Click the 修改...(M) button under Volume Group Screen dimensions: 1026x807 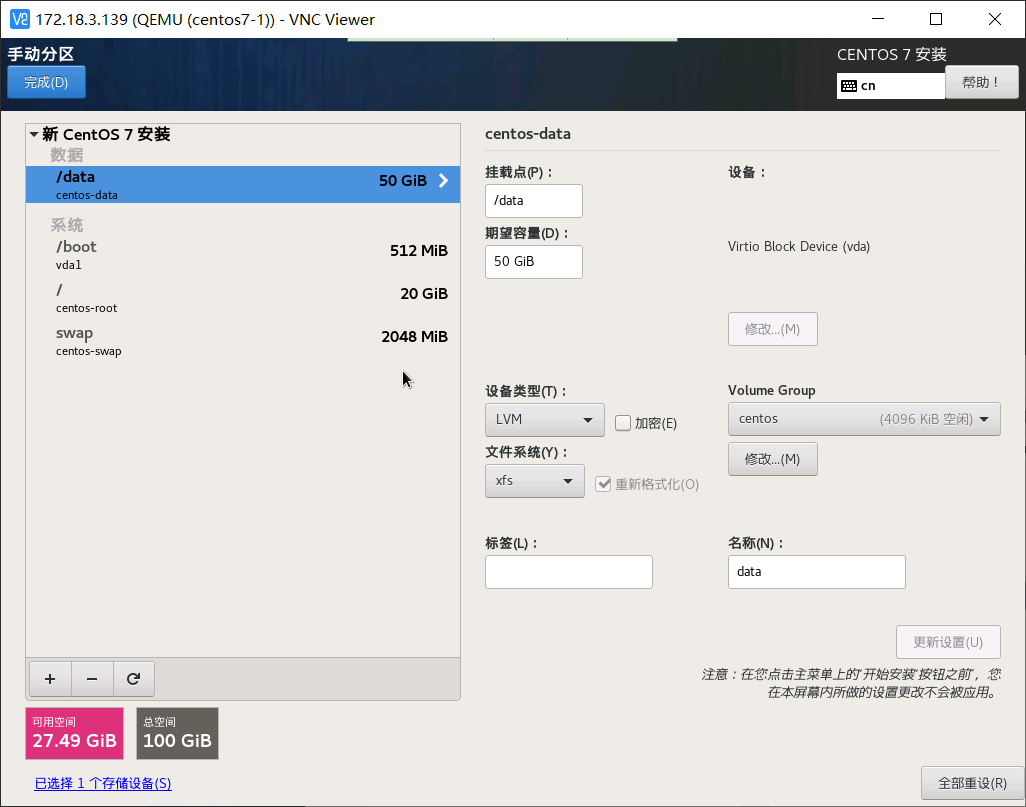click(x=773, y=459)
